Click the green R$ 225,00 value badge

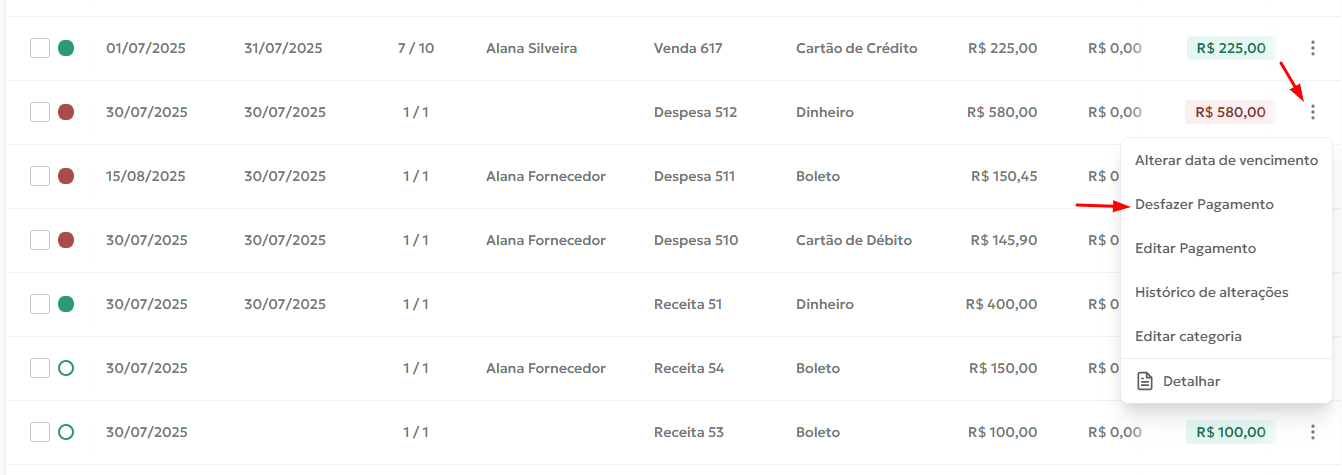pos(1230,48)
